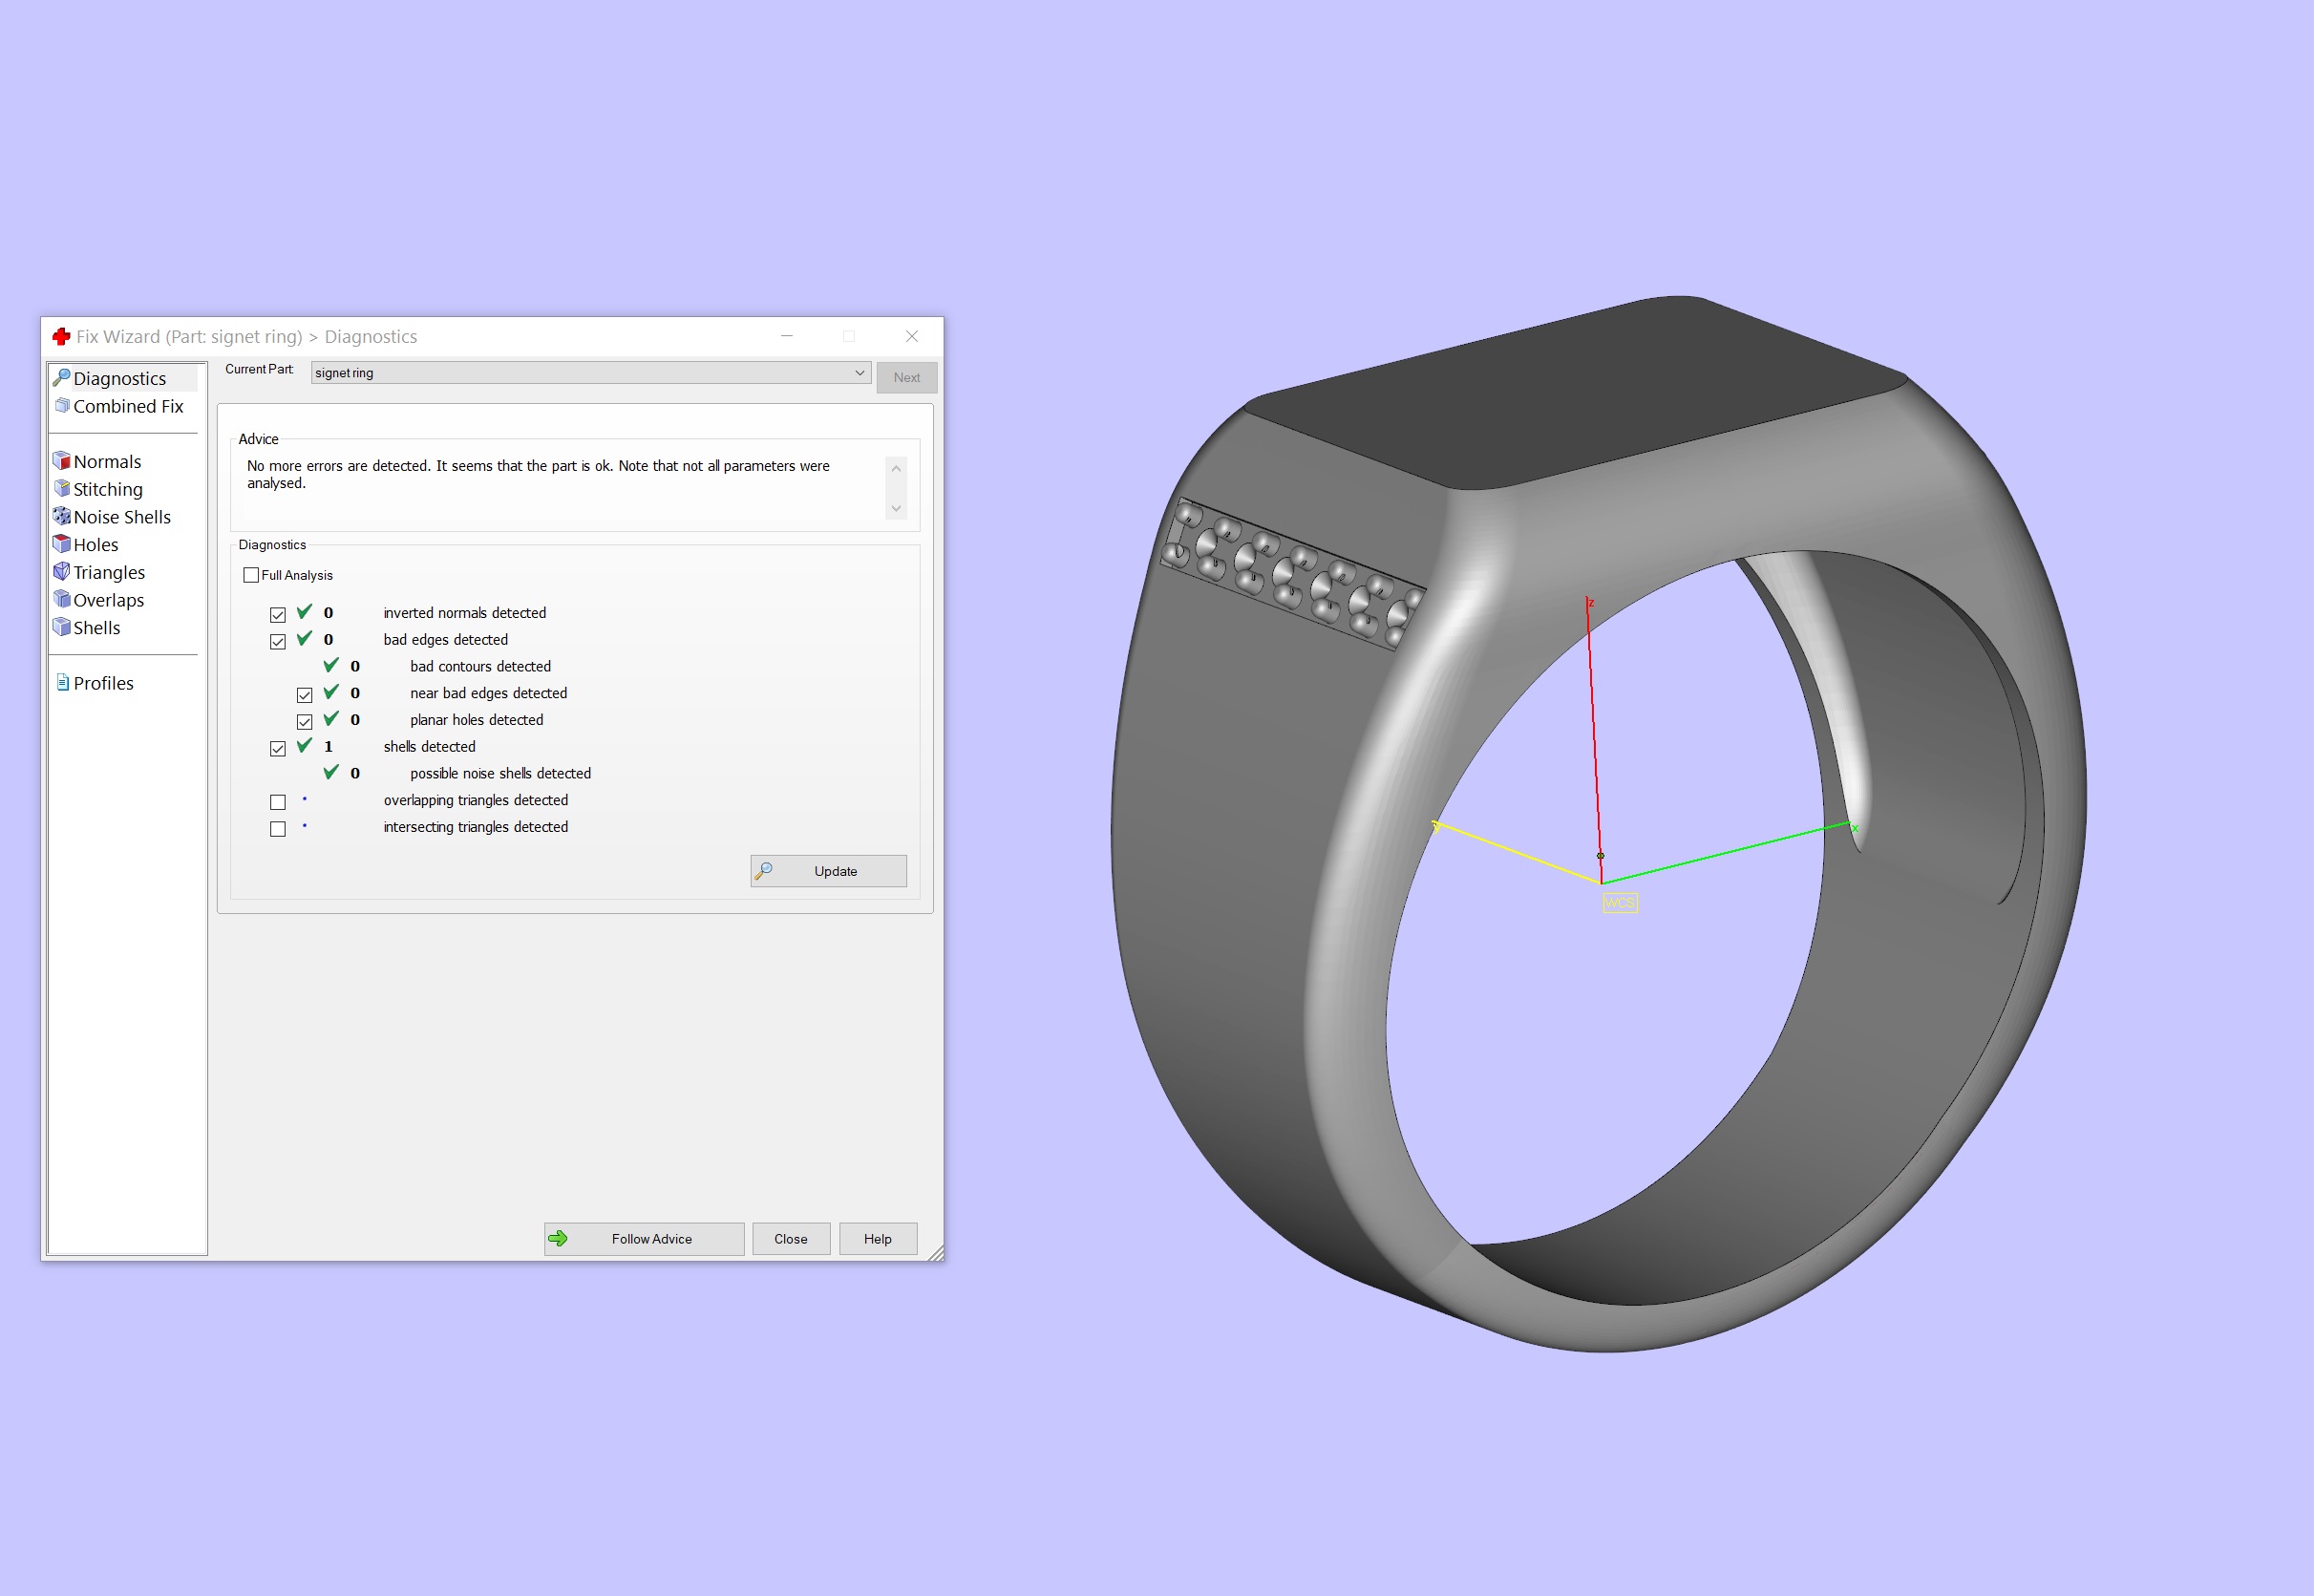The image size is (2314, 1596).
Task: Open the Current Part dropdown
Action: point(590,373)
